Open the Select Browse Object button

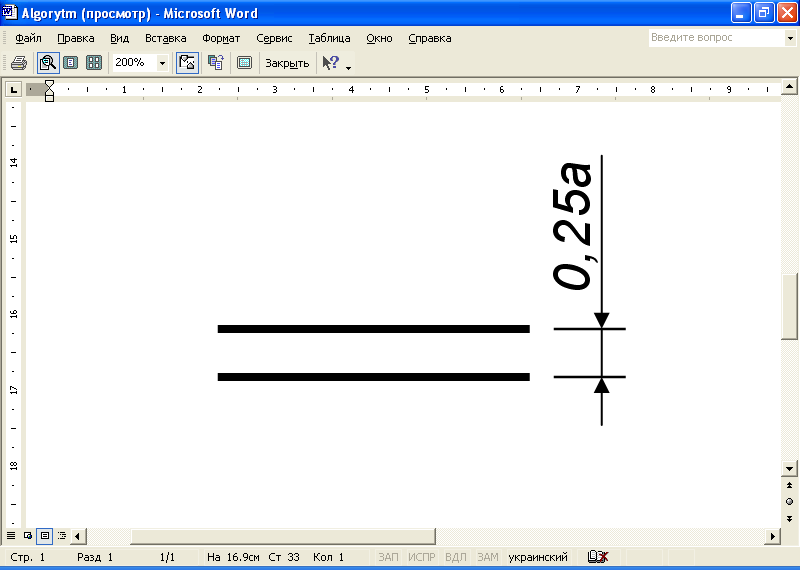[x=789, y=502]
